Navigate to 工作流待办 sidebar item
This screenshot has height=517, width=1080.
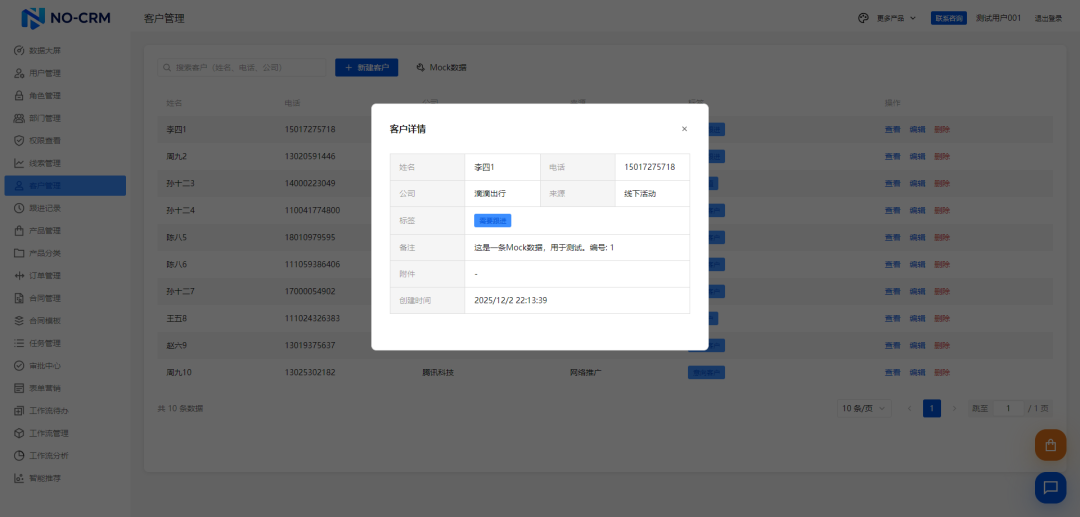[65, 411]
